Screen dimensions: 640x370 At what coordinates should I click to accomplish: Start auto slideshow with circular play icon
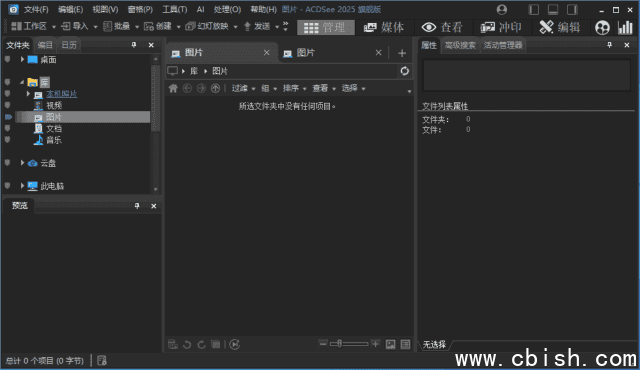[234, 344]
